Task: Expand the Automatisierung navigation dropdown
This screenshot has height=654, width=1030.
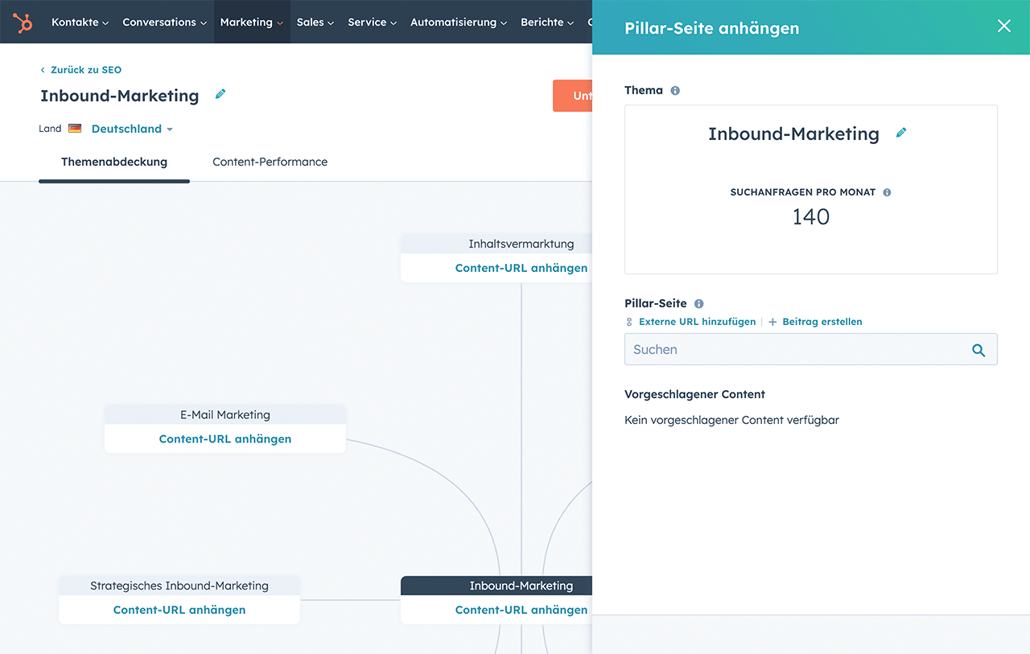Action: 458,21
